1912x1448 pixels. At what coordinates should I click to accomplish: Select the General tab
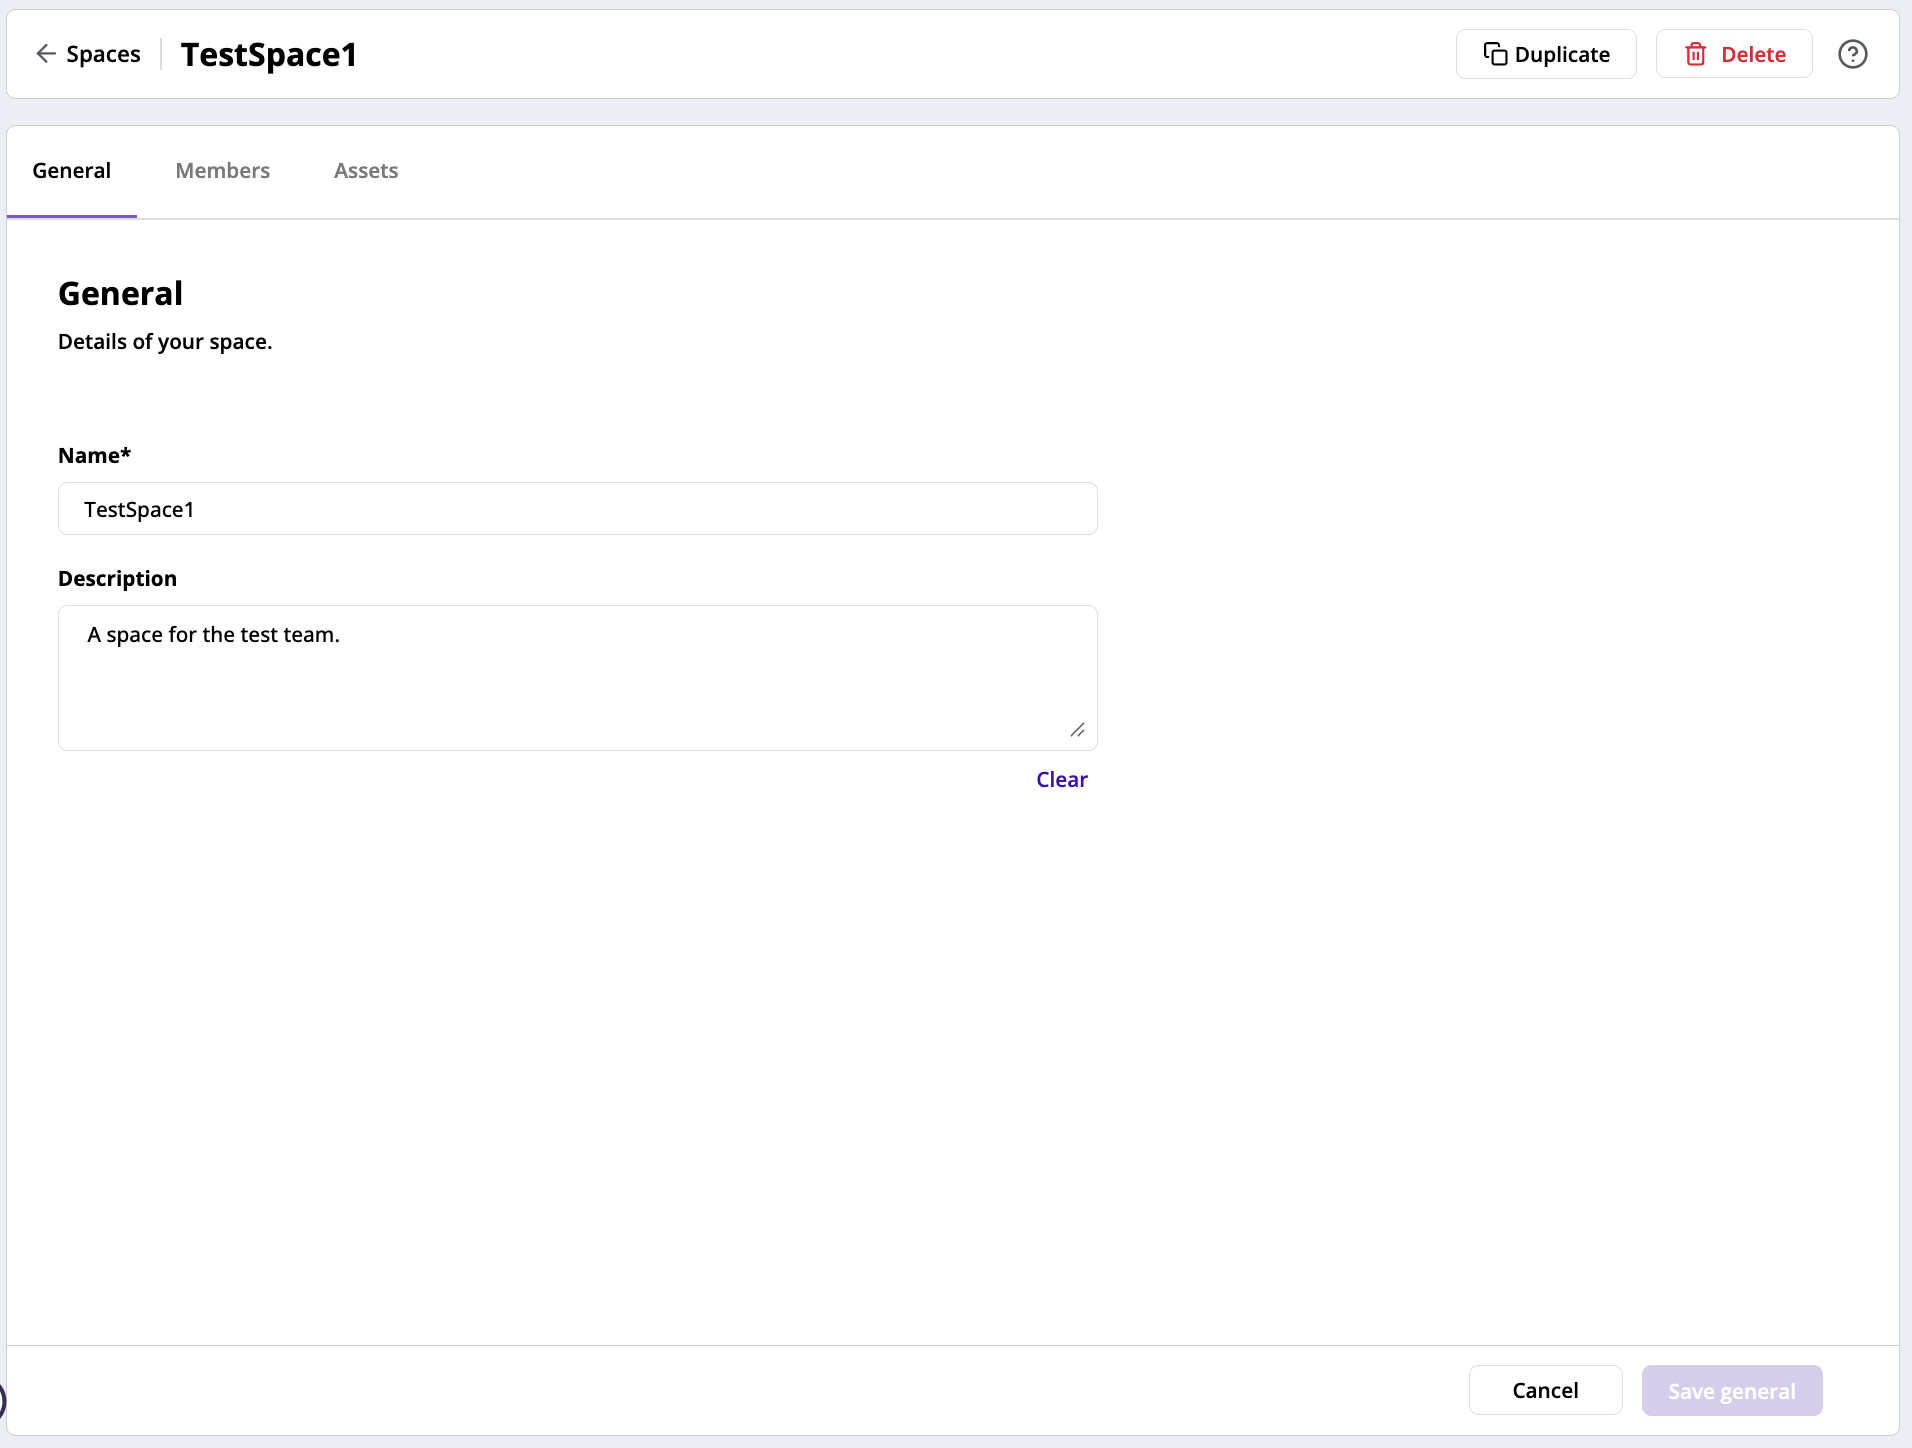tap(71, 170)
